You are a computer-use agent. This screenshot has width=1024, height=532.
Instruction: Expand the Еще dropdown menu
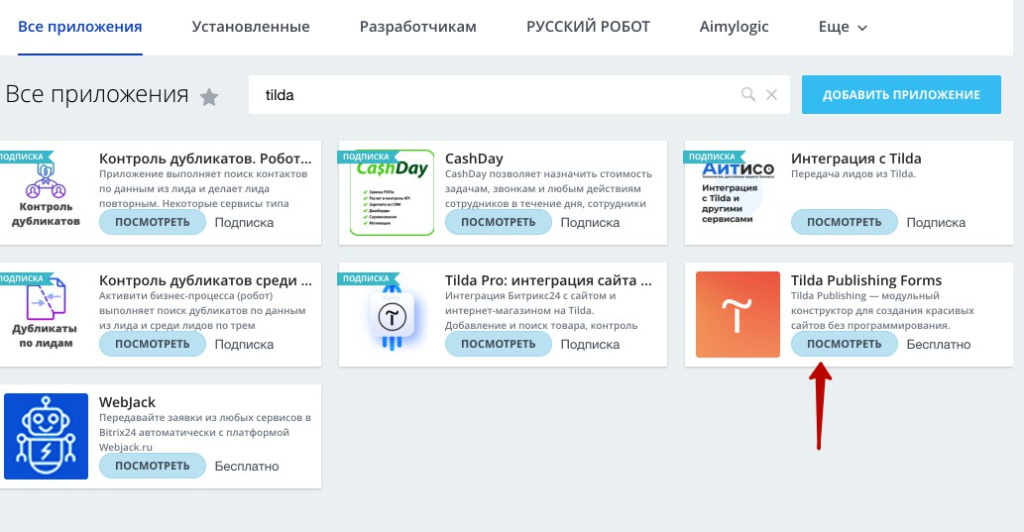[842, 27]
